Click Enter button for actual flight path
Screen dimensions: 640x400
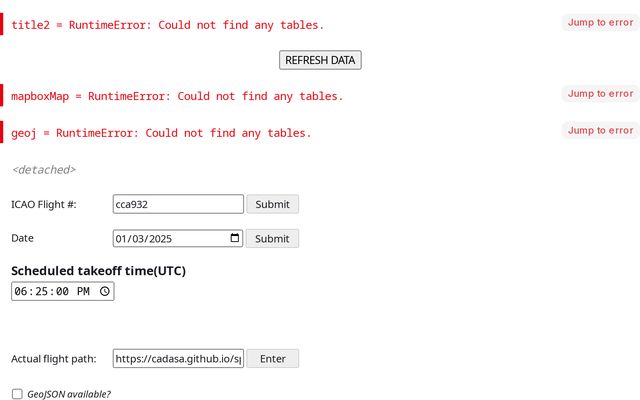273,358
